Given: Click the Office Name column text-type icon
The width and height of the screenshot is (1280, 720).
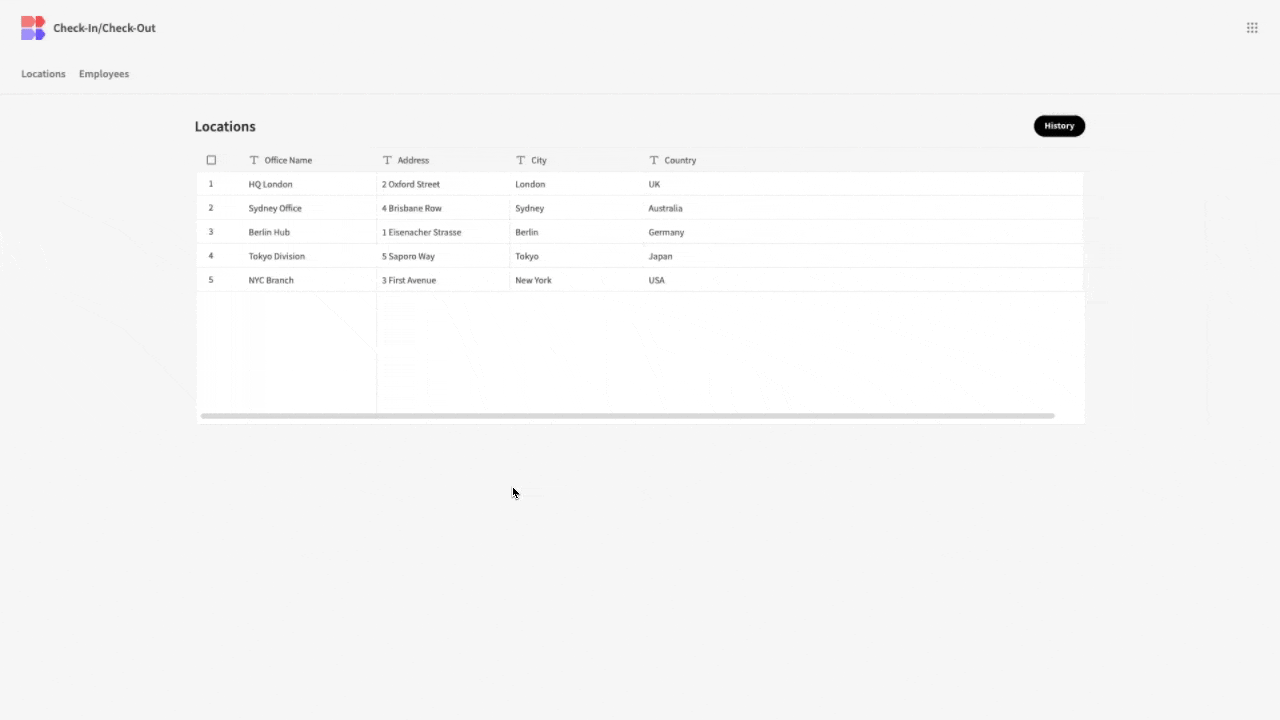Looking at the screenshot, I should (254, 160).
